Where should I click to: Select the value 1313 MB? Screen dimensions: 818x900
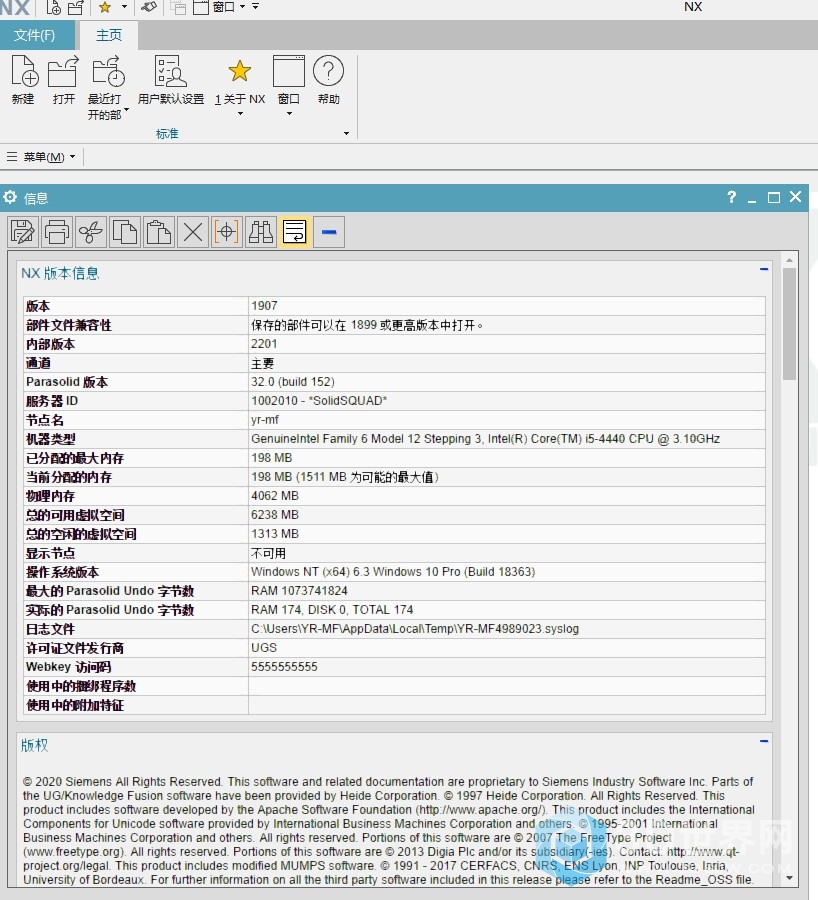(x=275, y=533)
